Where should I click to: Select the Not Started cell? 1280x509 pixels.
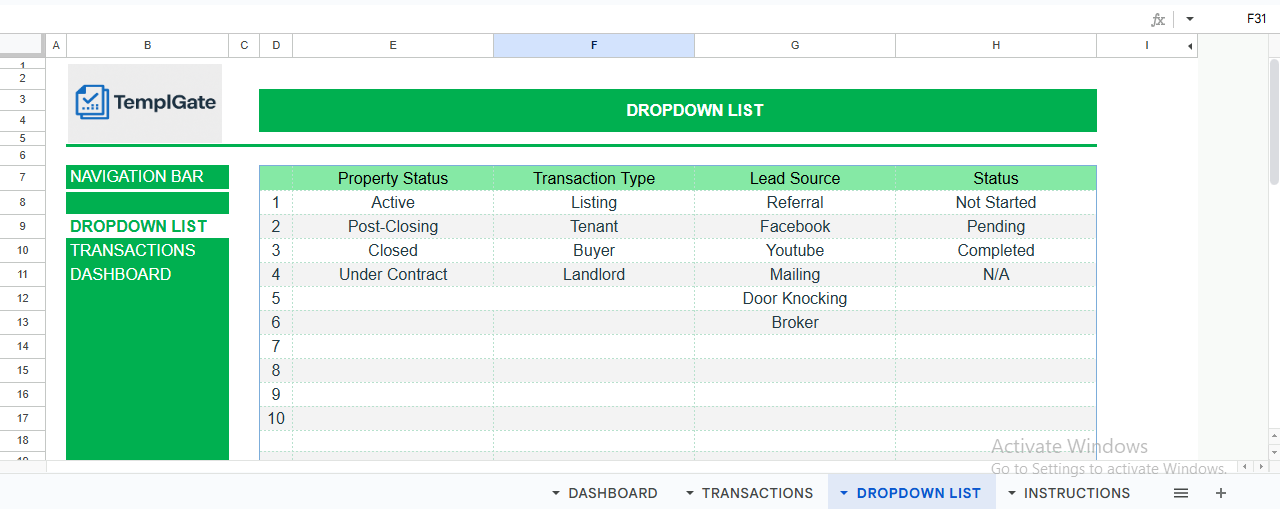[996, 202]
